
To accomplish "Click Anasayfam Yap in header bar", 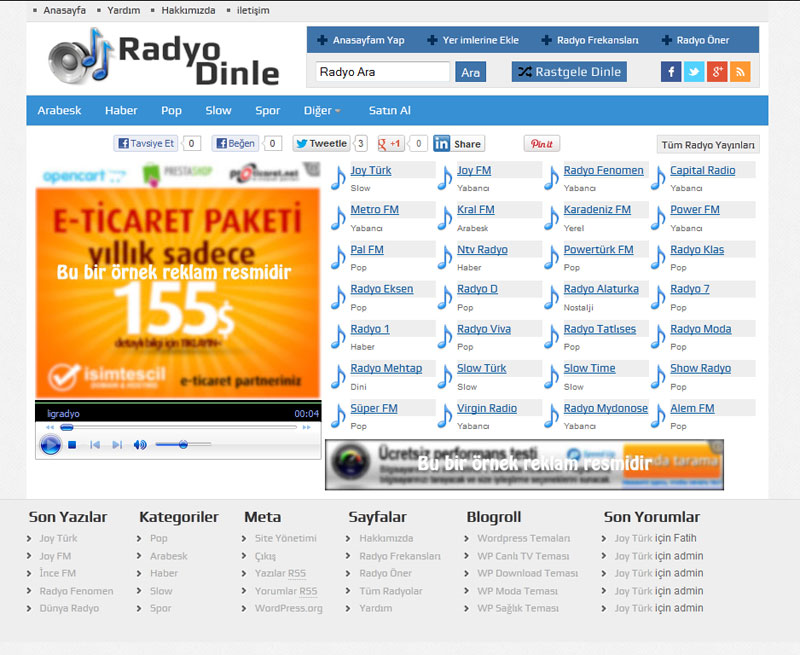I will pyautogui.click(x=361, y=40).
